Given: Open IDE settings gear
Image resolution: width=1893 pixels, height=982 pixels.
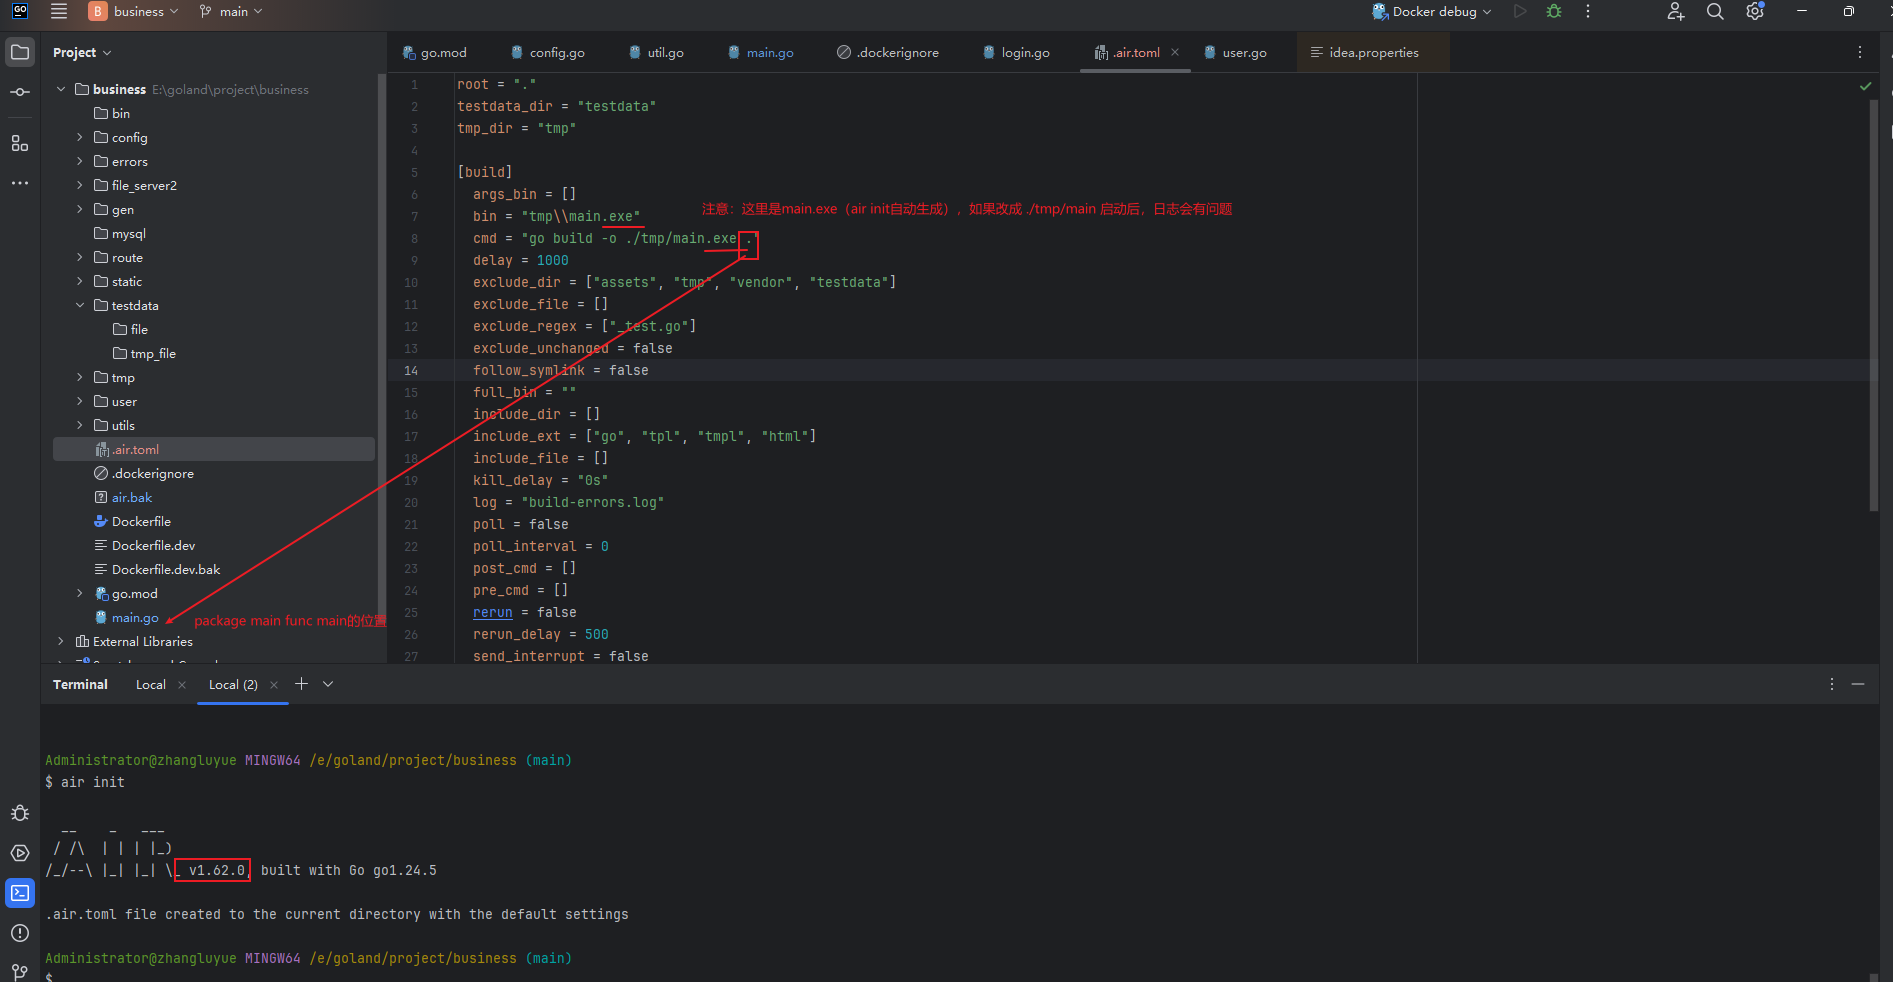Looking at the screenshot, I should tap(1755, 11).
